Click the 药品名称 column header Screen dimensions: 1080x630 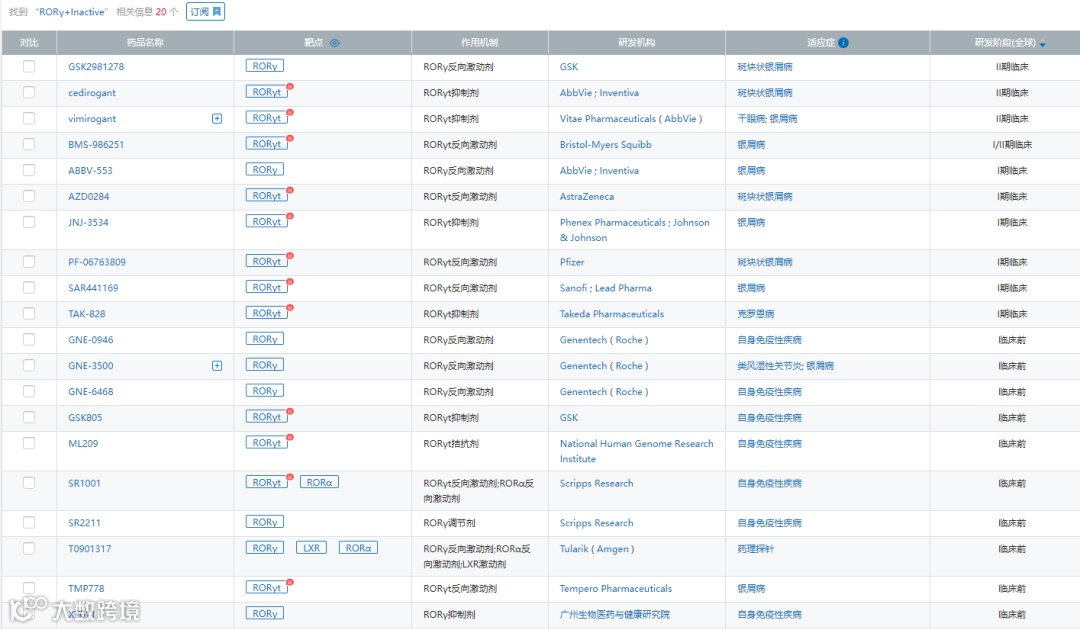[x=145, y=43]
